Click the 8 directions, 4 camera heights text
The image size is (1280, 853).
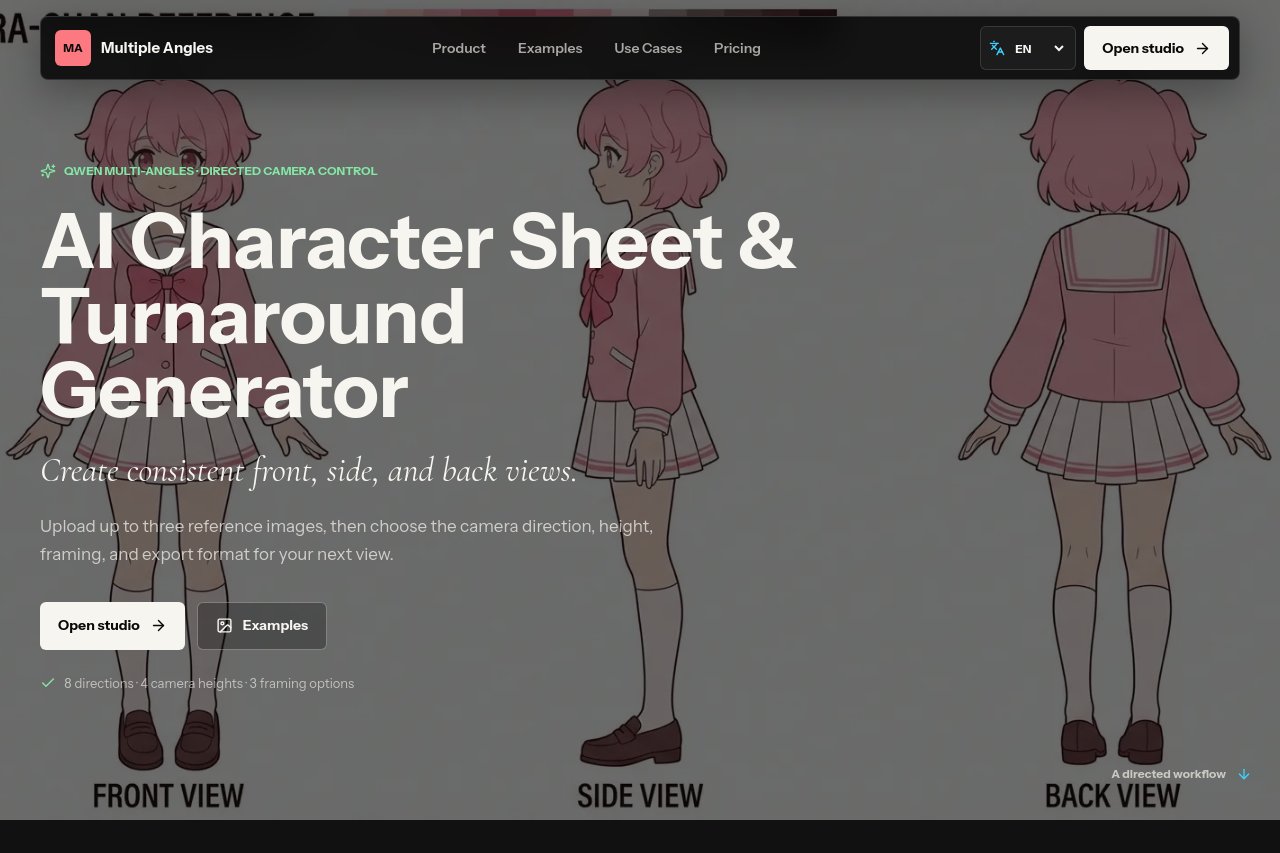coord(209,683)
